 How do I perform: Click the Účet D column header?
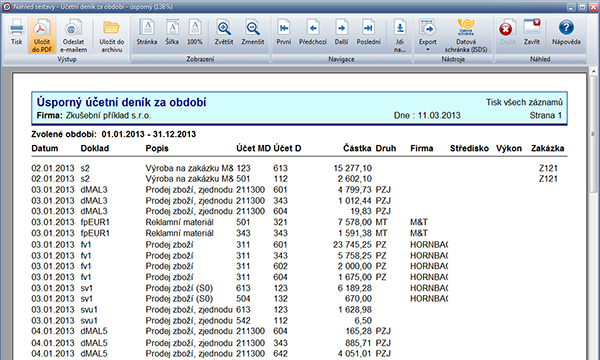(287, 148)
